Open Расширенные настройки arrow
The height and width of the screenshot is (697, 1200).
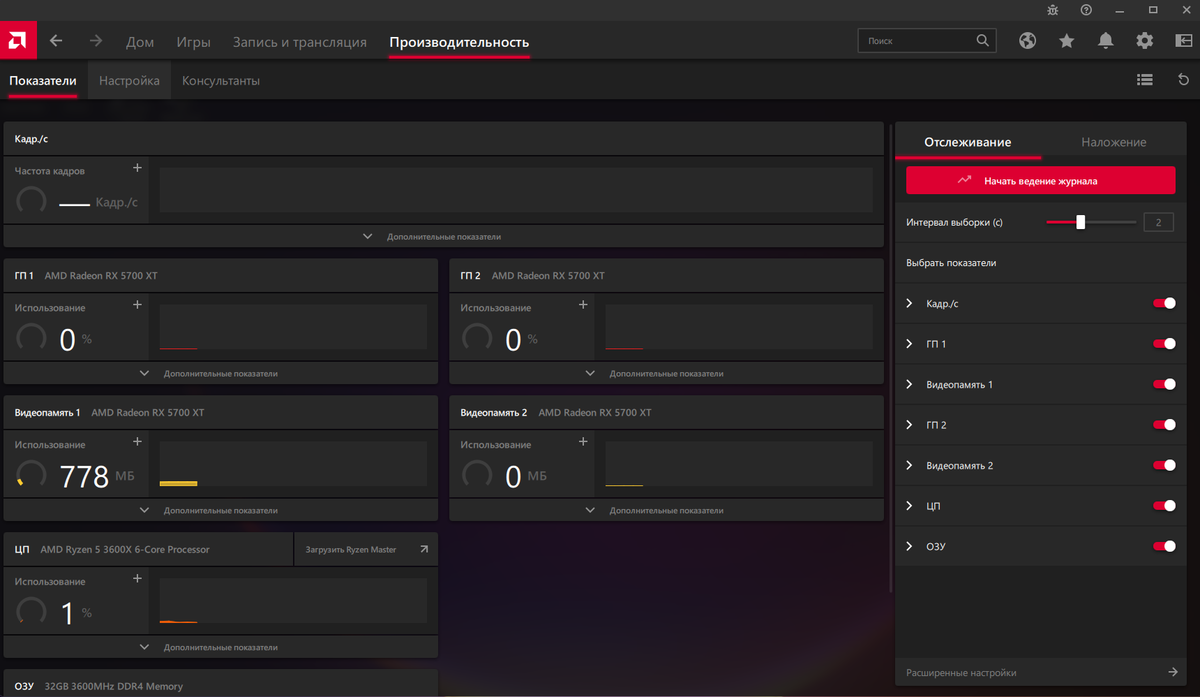tap(1173, 672)
